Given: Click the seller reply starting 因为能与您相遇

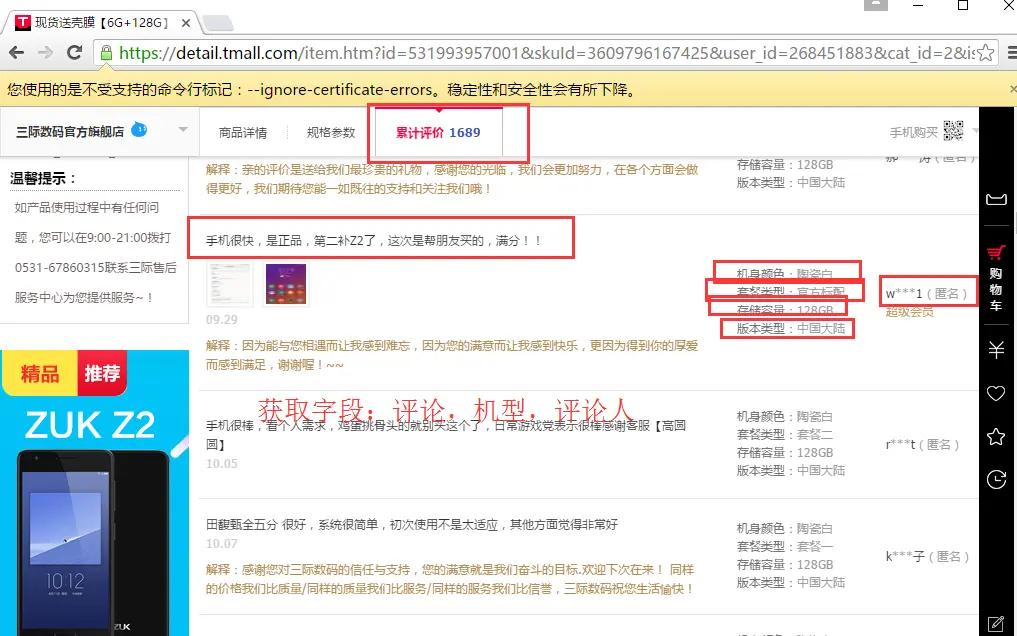Looking at the screenshot, I should (x=451, y=355).
